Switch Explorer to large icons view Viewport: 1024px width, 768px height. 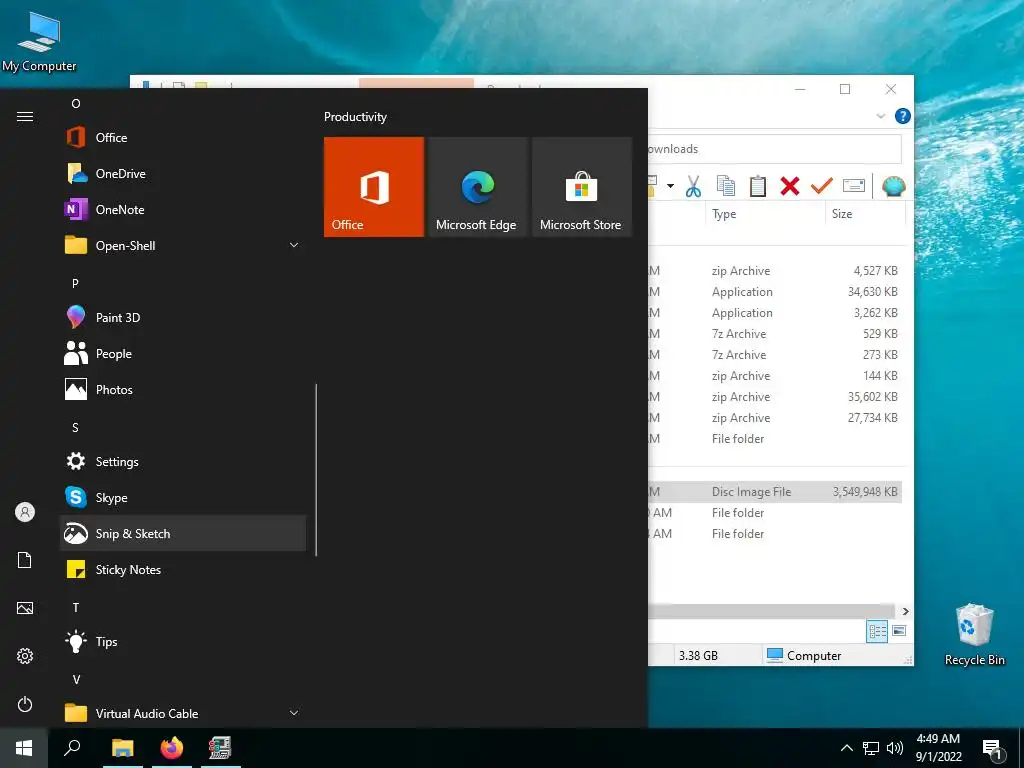899,631
